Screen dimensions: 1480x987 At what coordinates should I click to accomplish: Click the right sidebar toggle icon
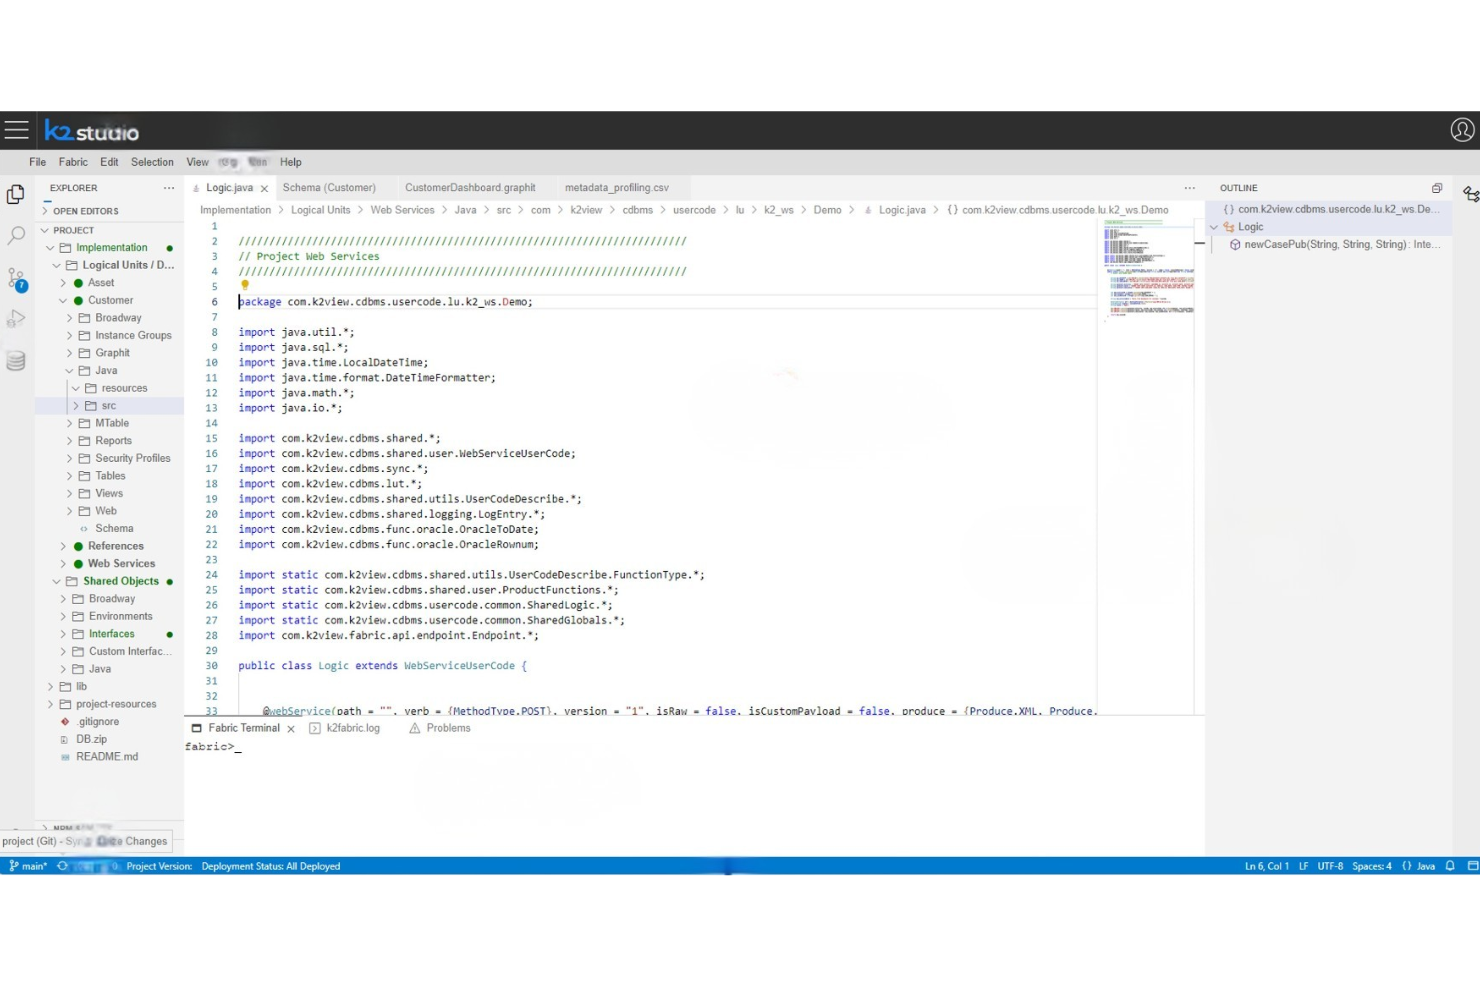pyautogui.click(x=1470, y=194)
